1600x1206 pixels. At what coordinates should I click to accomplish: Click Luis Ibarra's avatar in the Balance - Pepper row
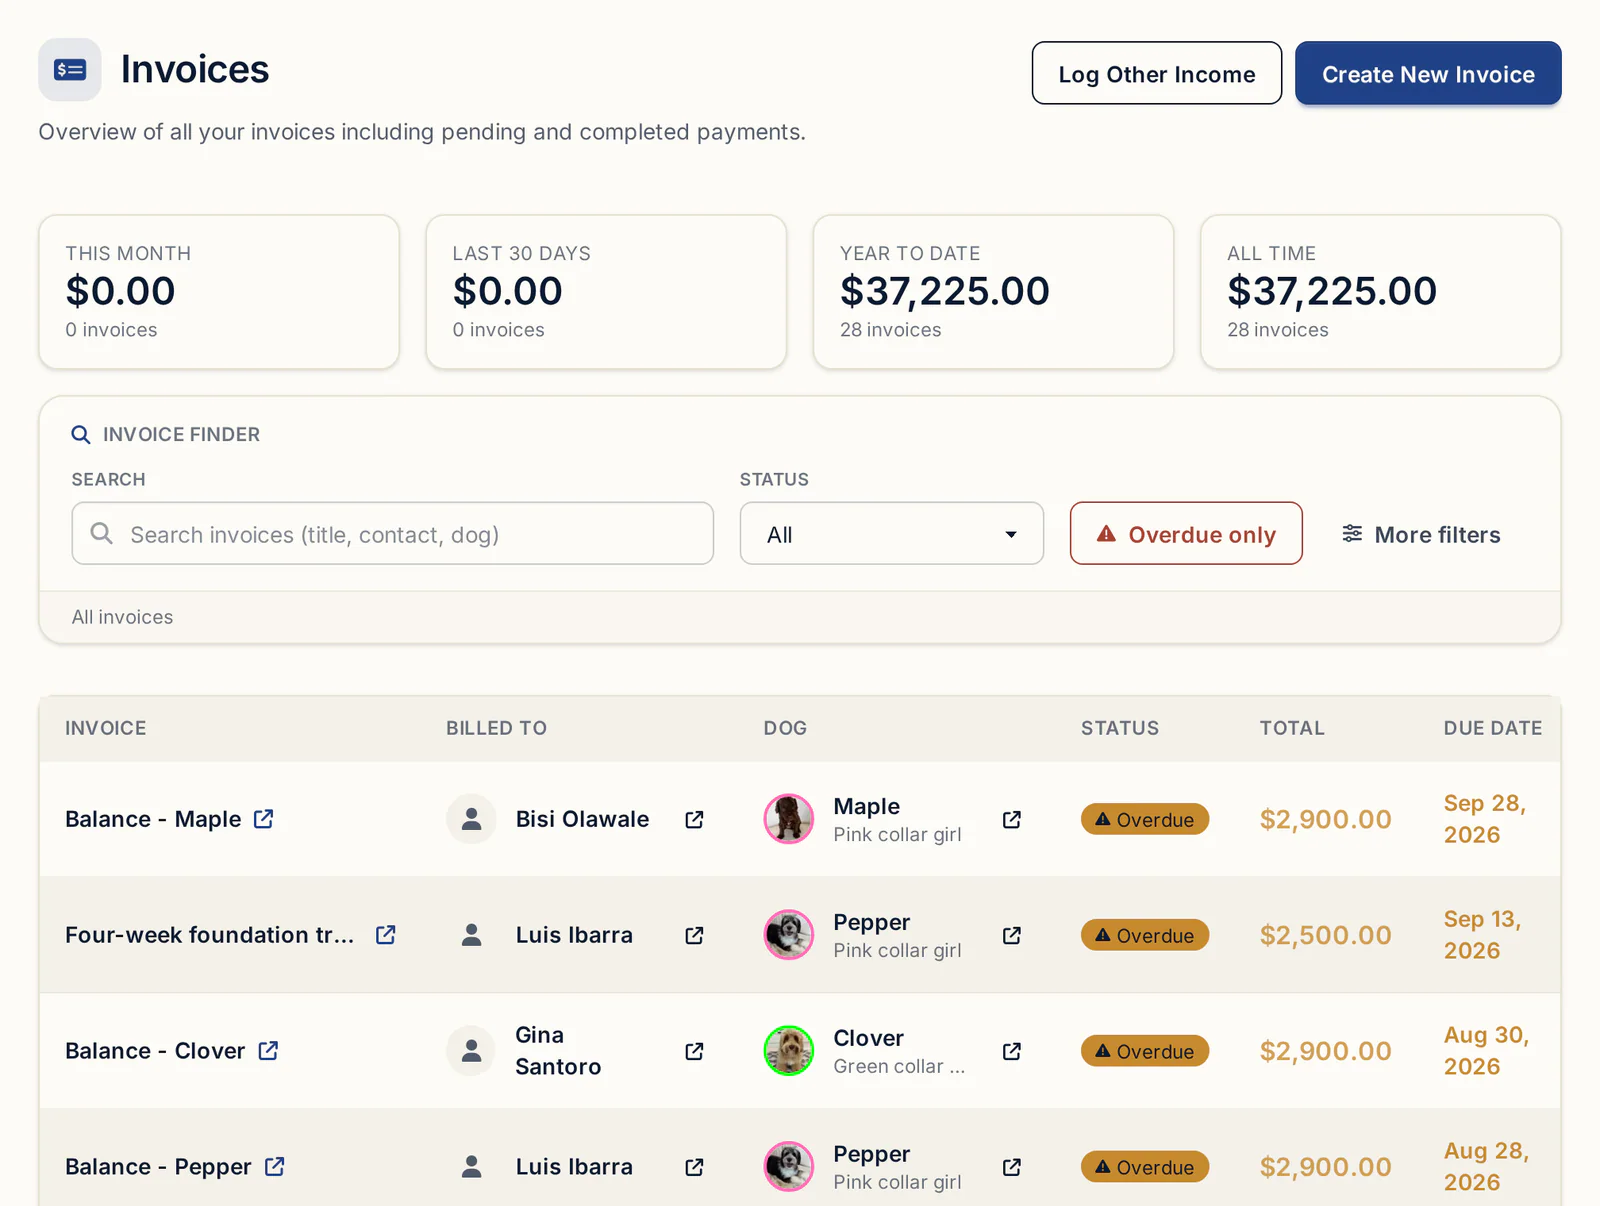pyautogui.click(x=472, y=1167)
